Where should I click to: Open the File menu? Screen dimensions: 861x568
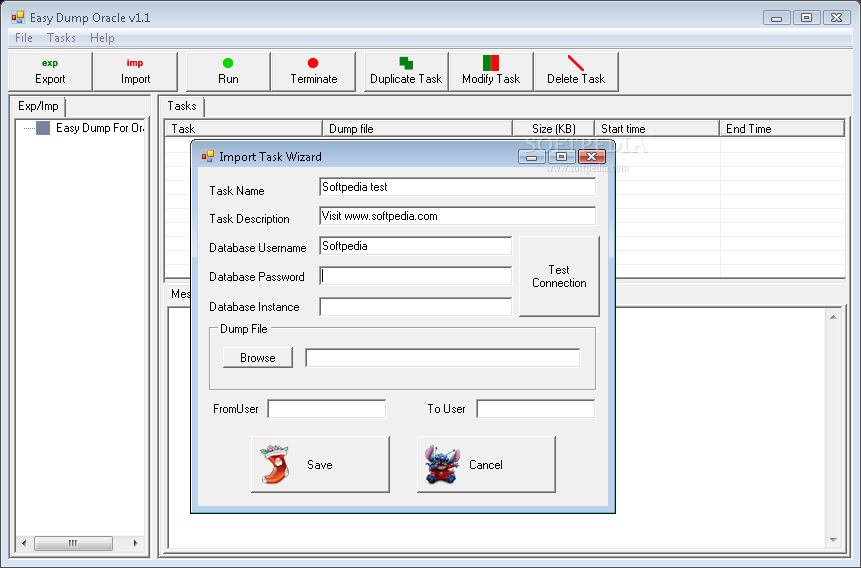point(24,38)
